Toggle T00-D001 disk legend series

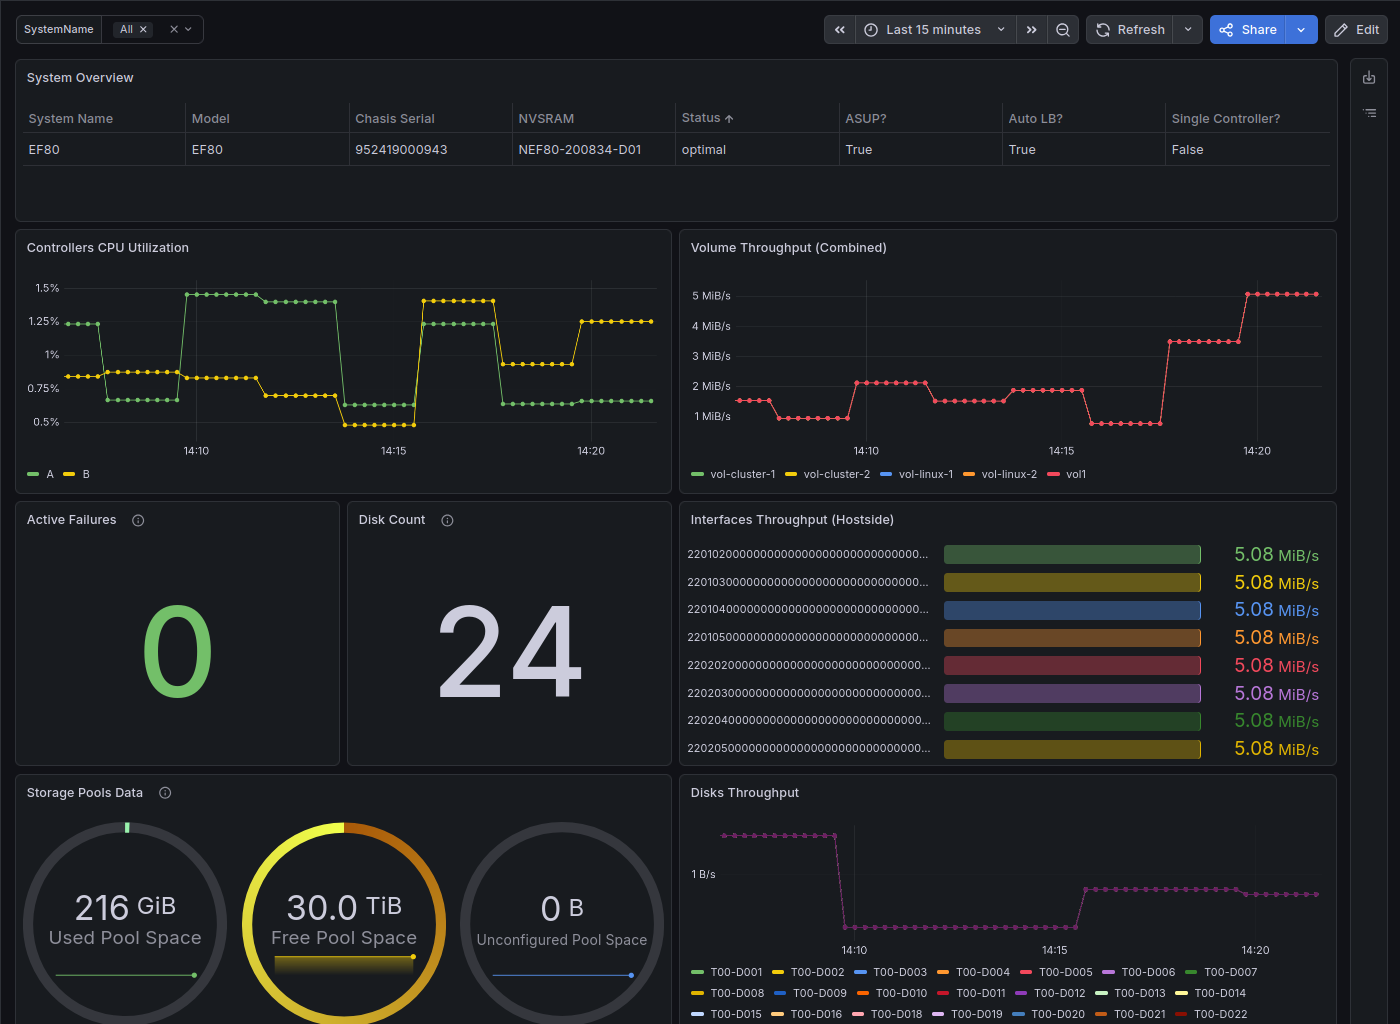[736, 972]
